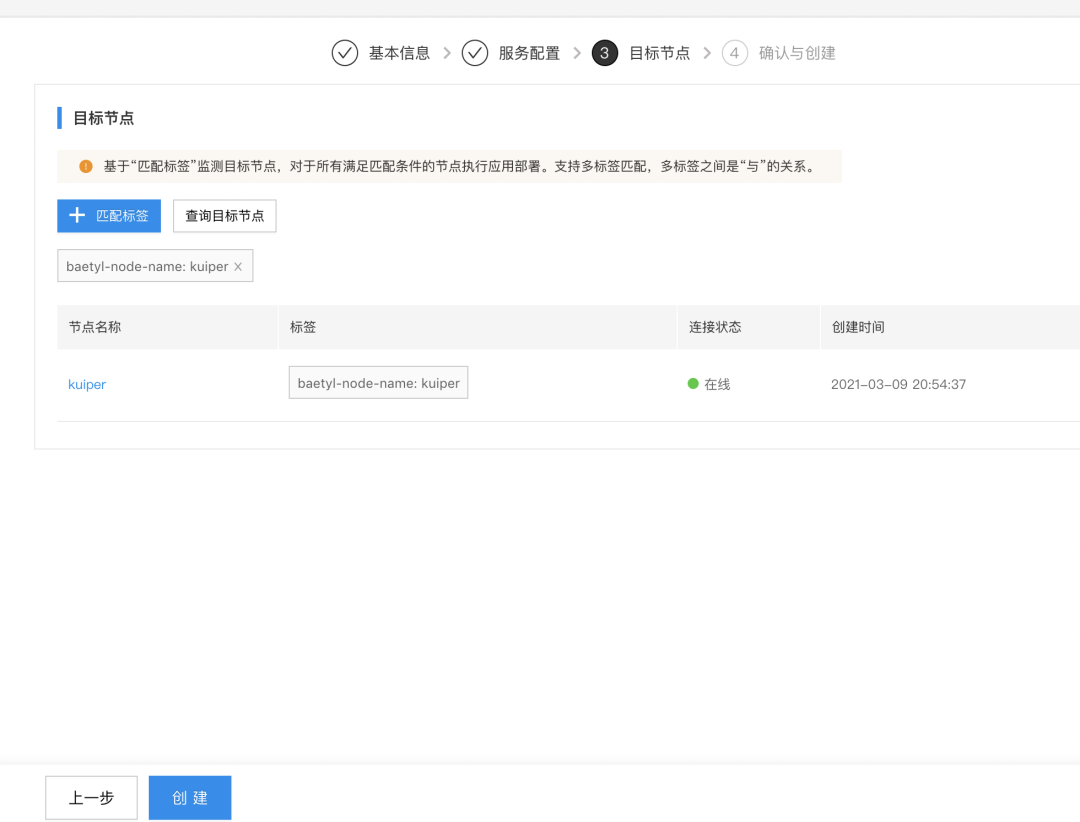Click arrow between 目标节点 and 确认与创建
Viewport: 1080px width, 822px height.
coord(707,53)
